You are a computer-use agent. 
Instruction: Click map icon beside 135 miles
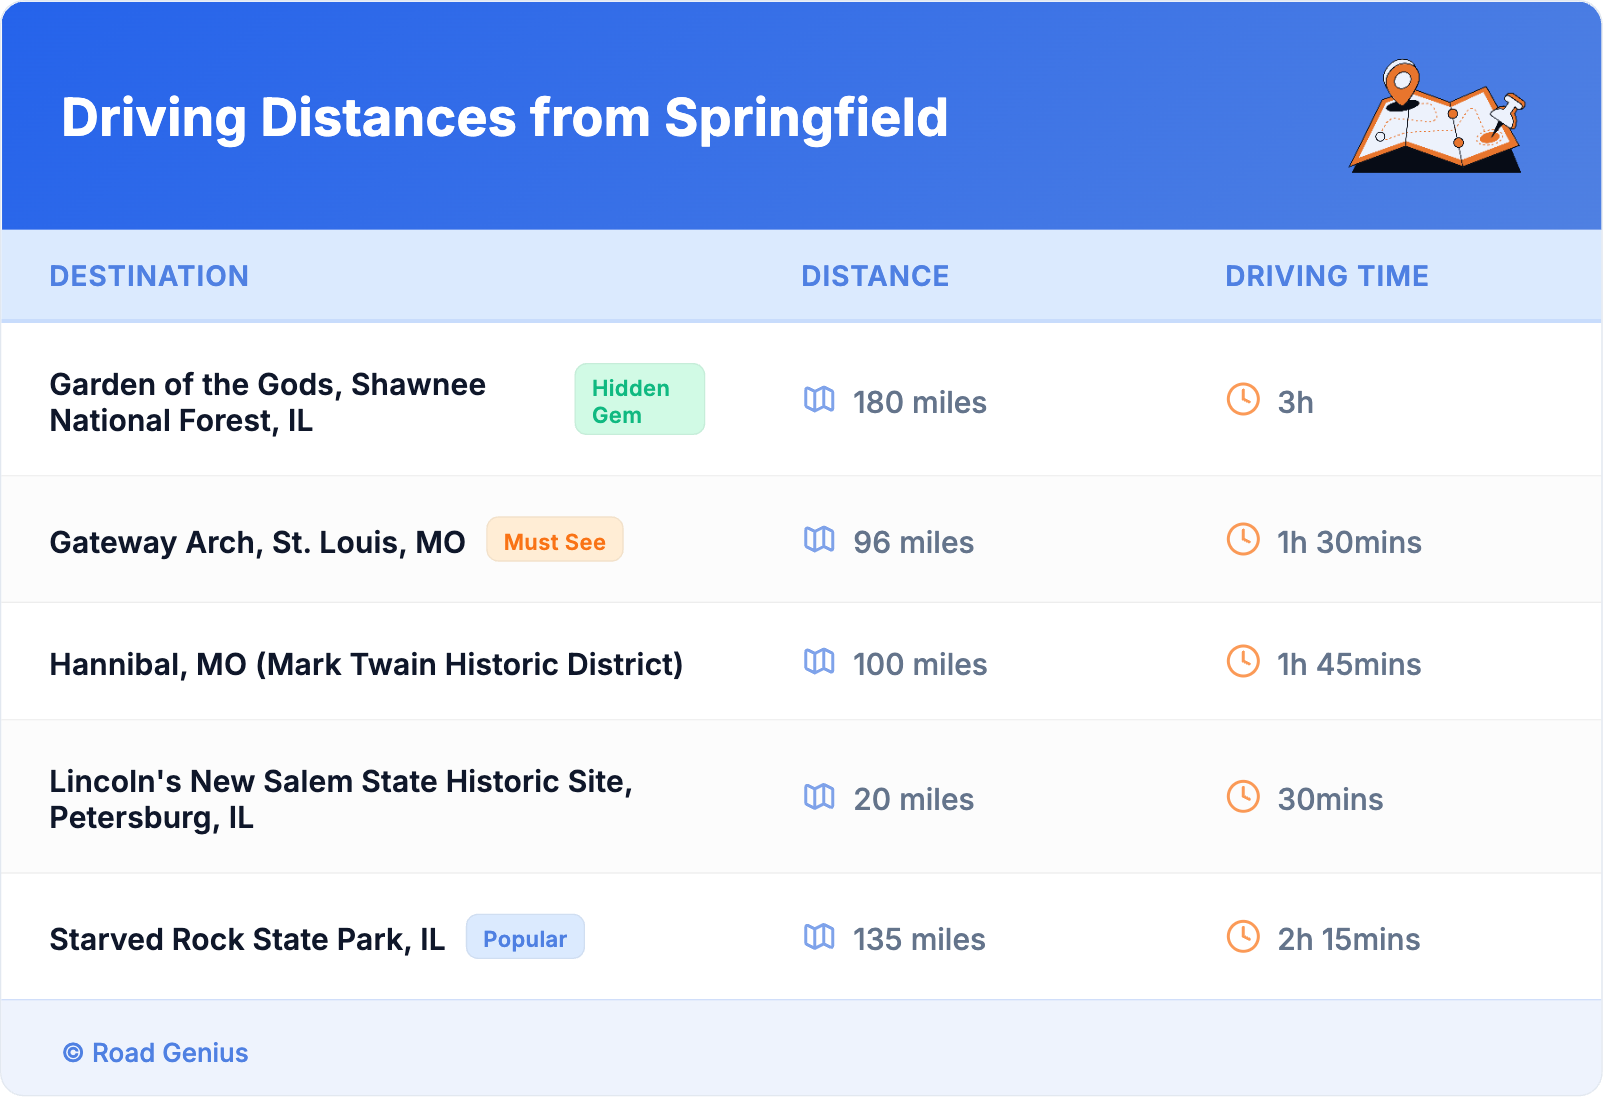click(819, 937)
